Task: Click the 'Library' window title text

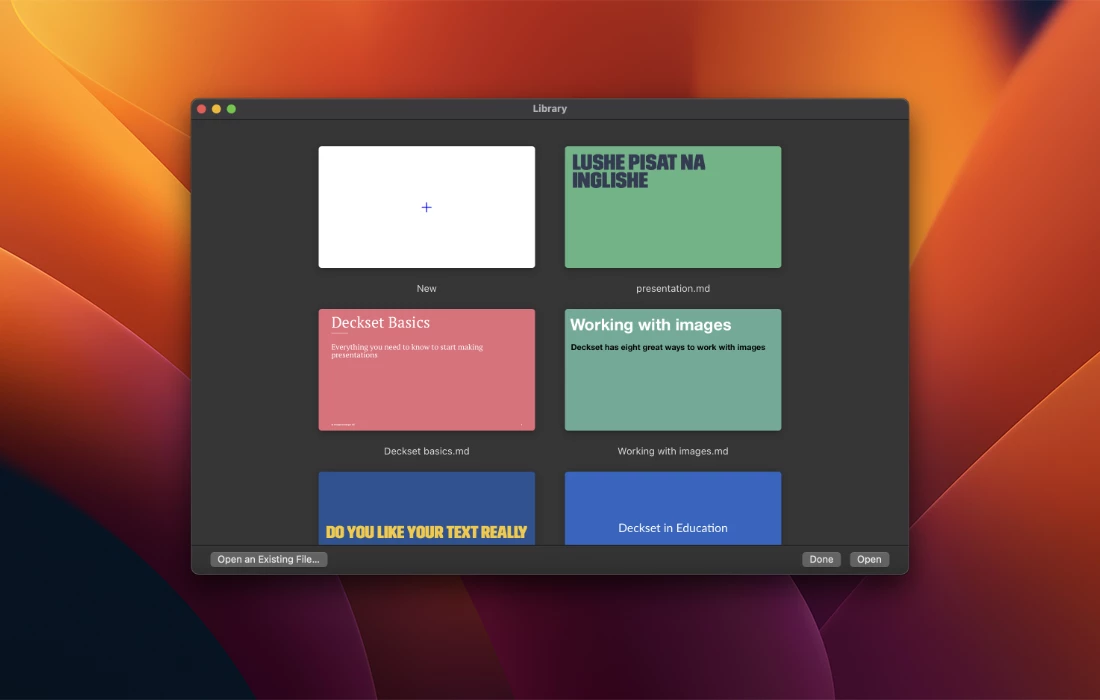Action: [x=549, y=109]
